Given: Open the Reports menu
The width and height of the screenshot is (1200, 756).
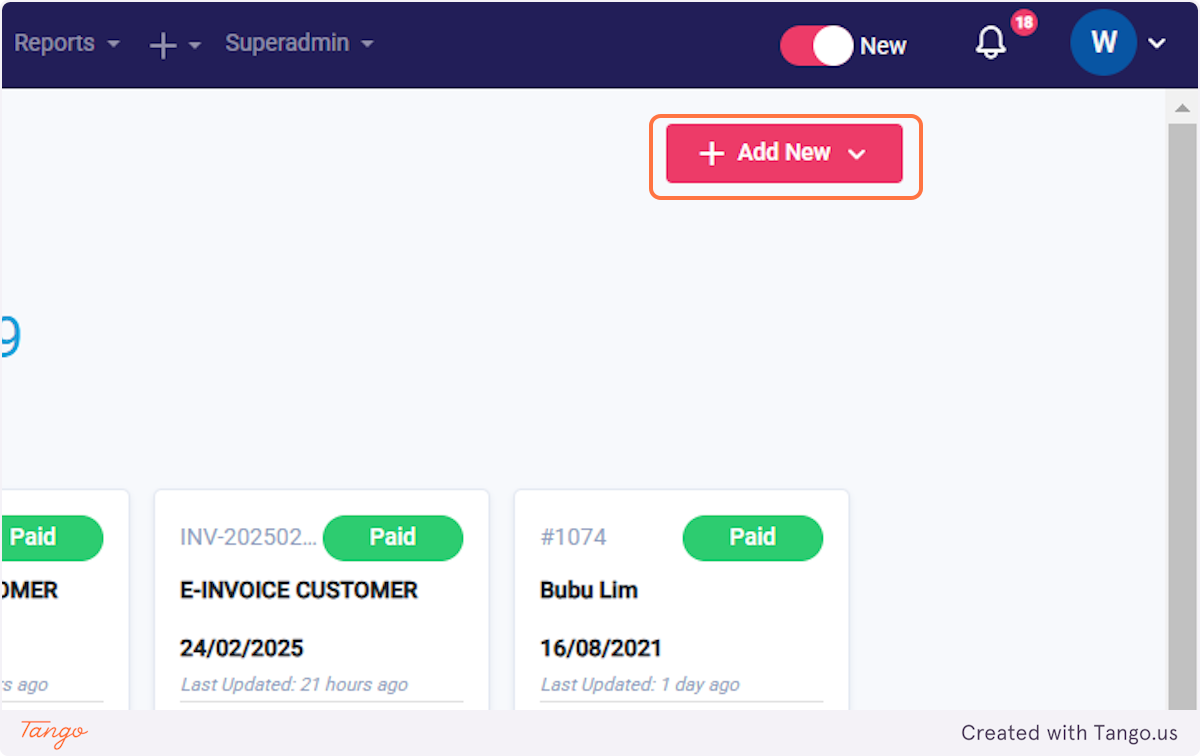Looking at the screenshot, I should [x=67, y=43].
